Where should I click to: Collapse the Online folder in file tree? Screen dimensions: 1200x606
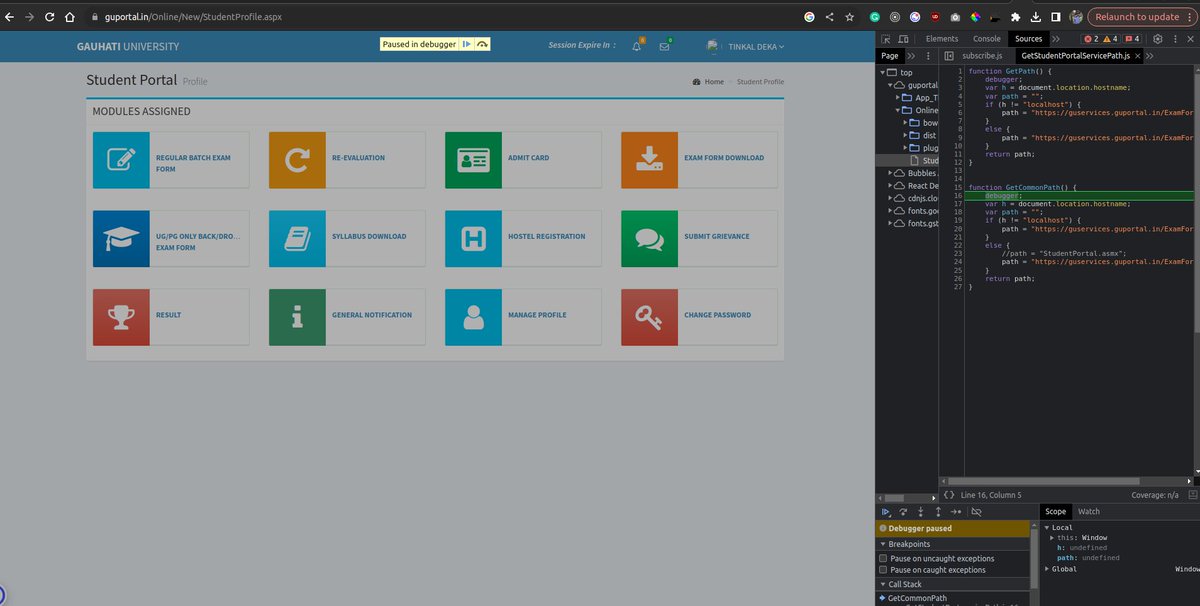[x=898, y=110]
